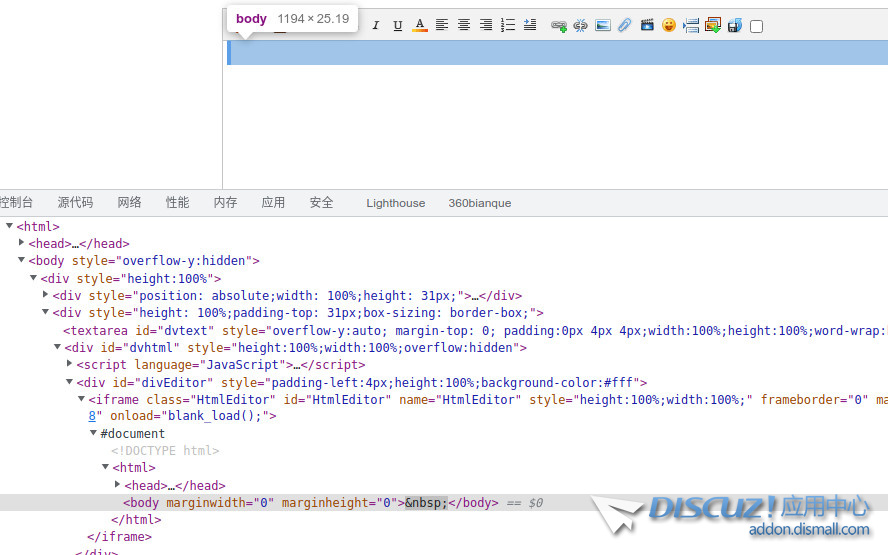Switch to the 网络 tab
Image resolution: width=888 pixels, height=555 pixels.
tap(129, 203)
